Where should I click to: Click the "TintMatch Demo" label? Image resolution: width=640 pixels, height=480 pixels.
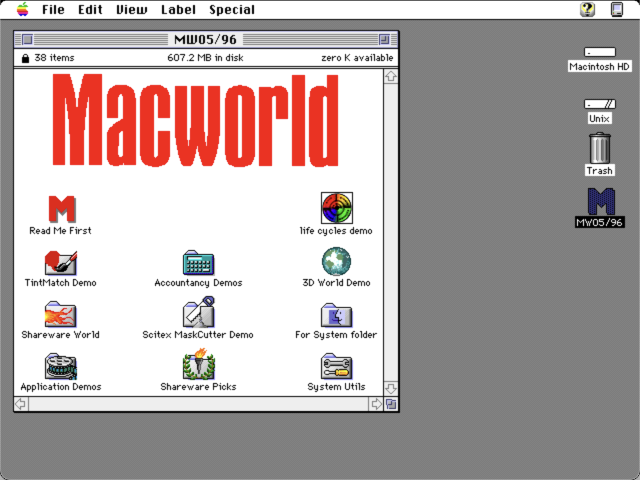(60, 282)
